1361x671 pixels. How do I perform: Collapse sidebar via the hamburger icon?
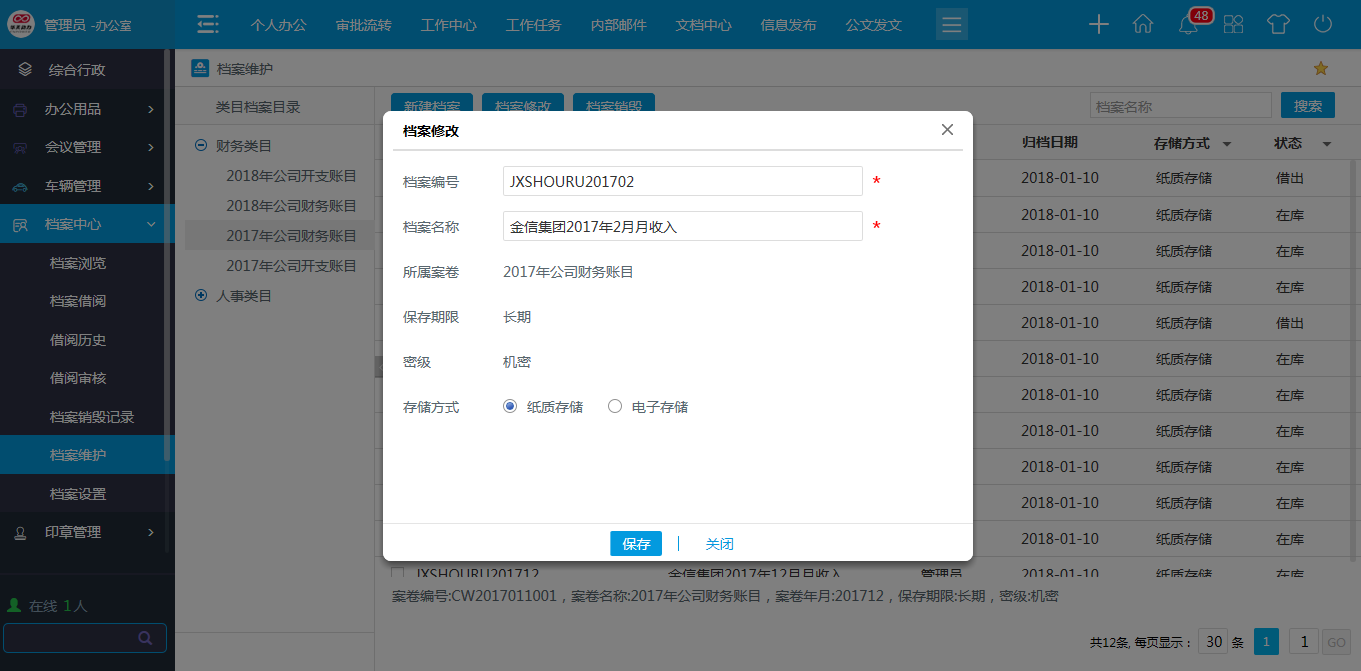click(207, 24)
